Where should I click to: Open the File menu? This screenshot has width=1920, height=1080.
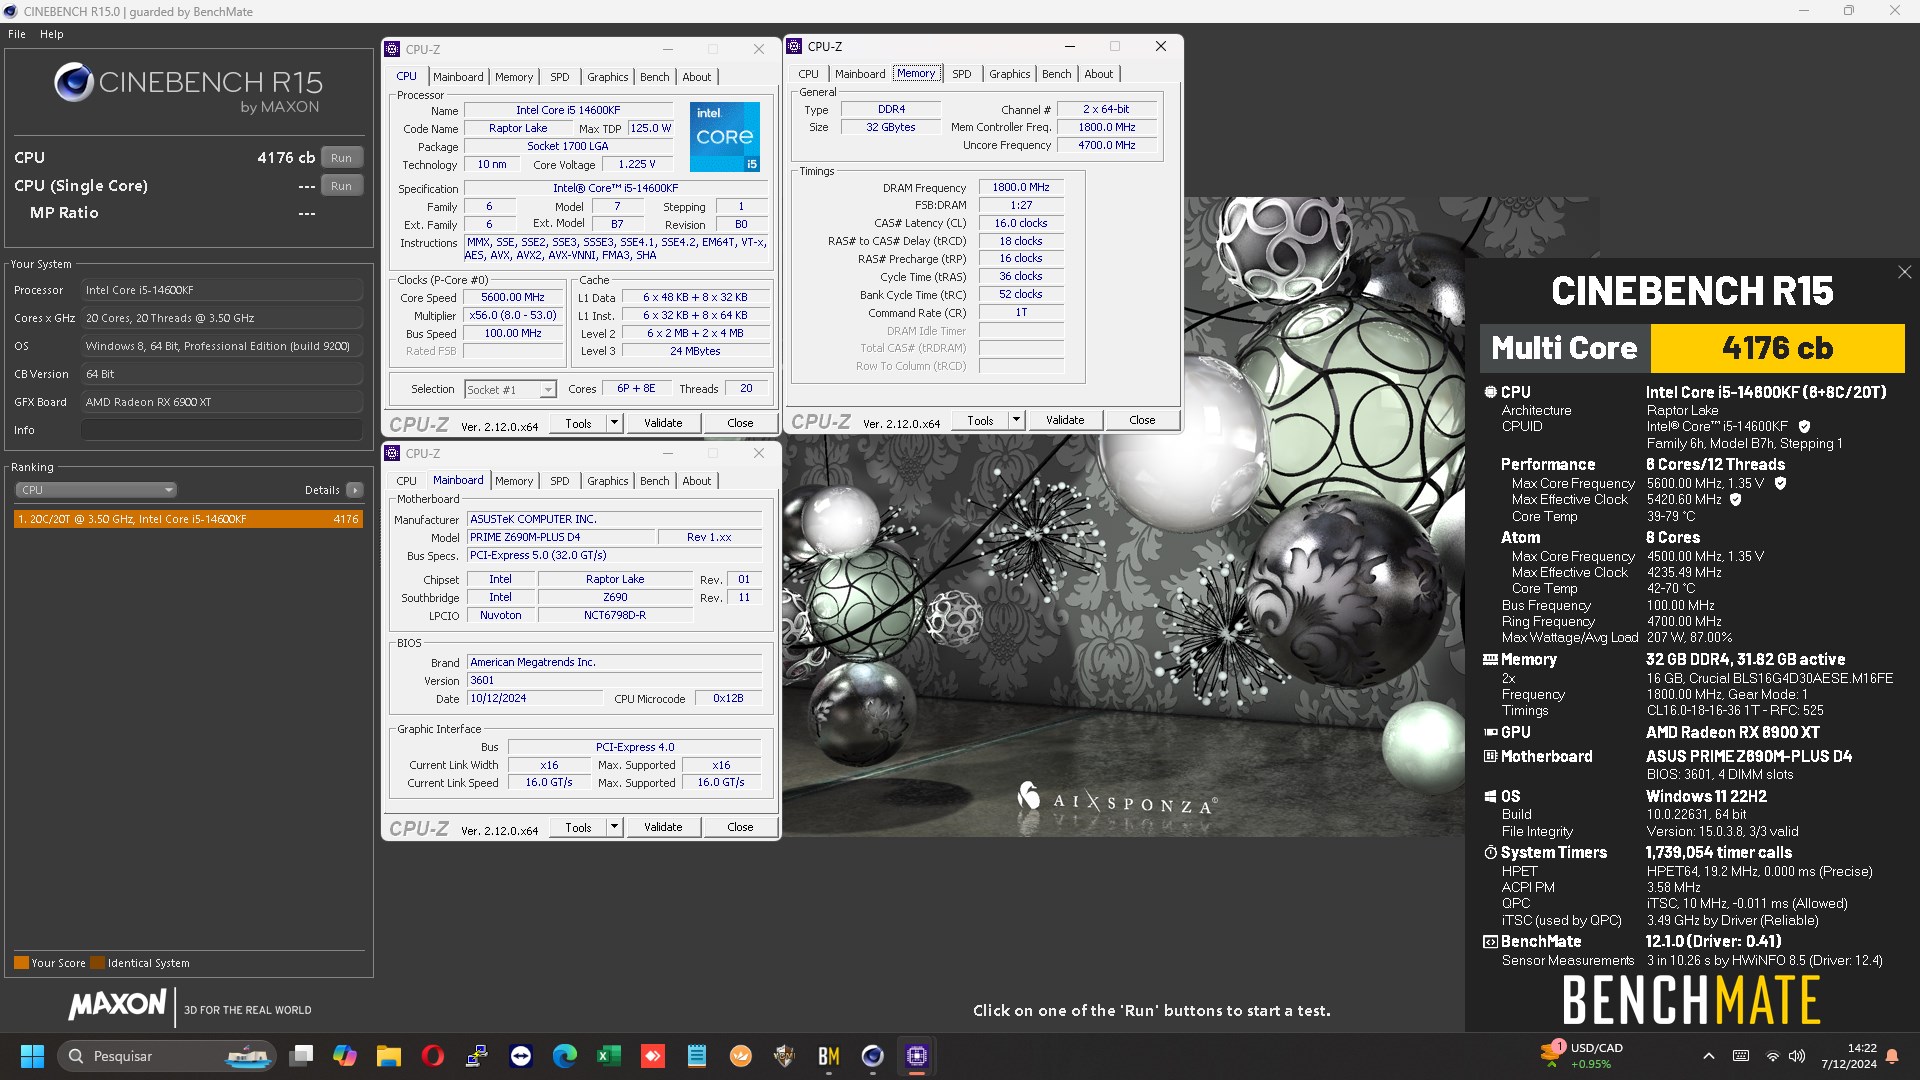(17, 34)
